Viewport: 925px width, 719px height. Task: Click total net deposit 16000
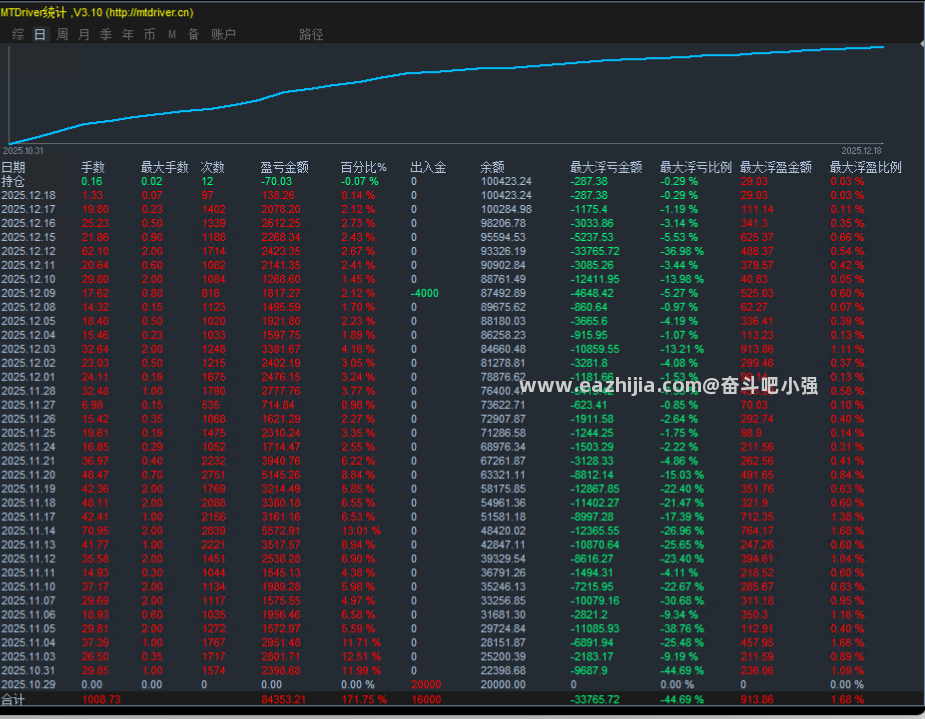click(426, 700)
